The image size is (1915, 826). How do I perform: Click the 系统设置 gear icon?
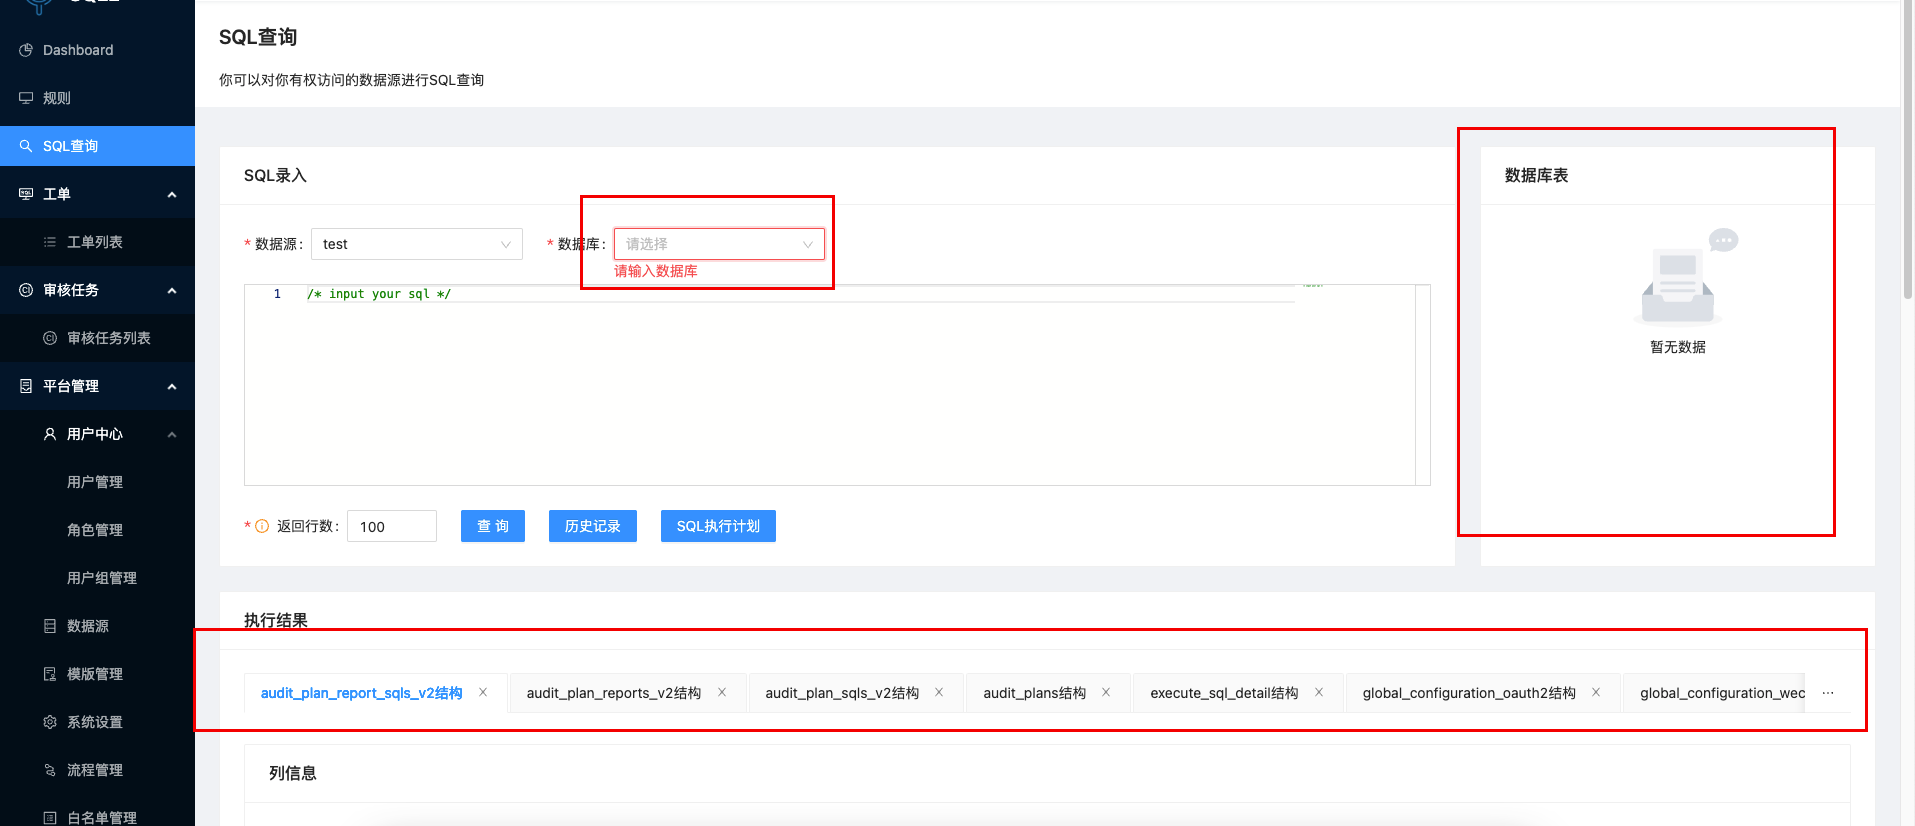coord(50,722)
